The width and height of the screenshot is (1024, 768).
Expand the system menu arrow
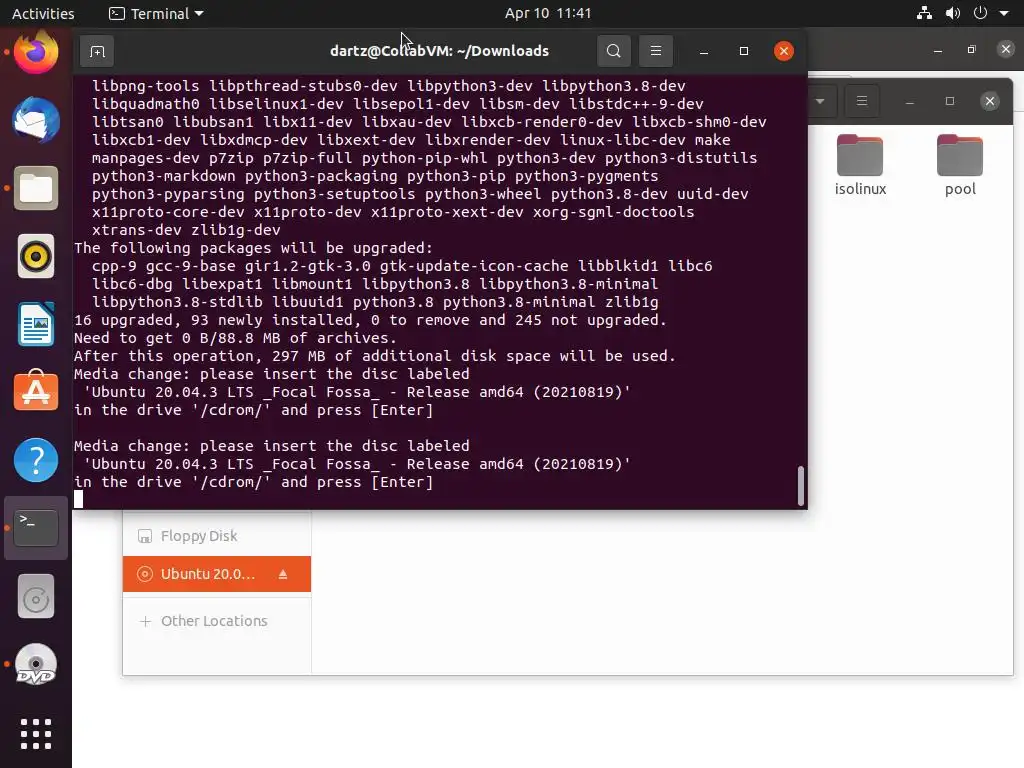[x=1004, y=13]
